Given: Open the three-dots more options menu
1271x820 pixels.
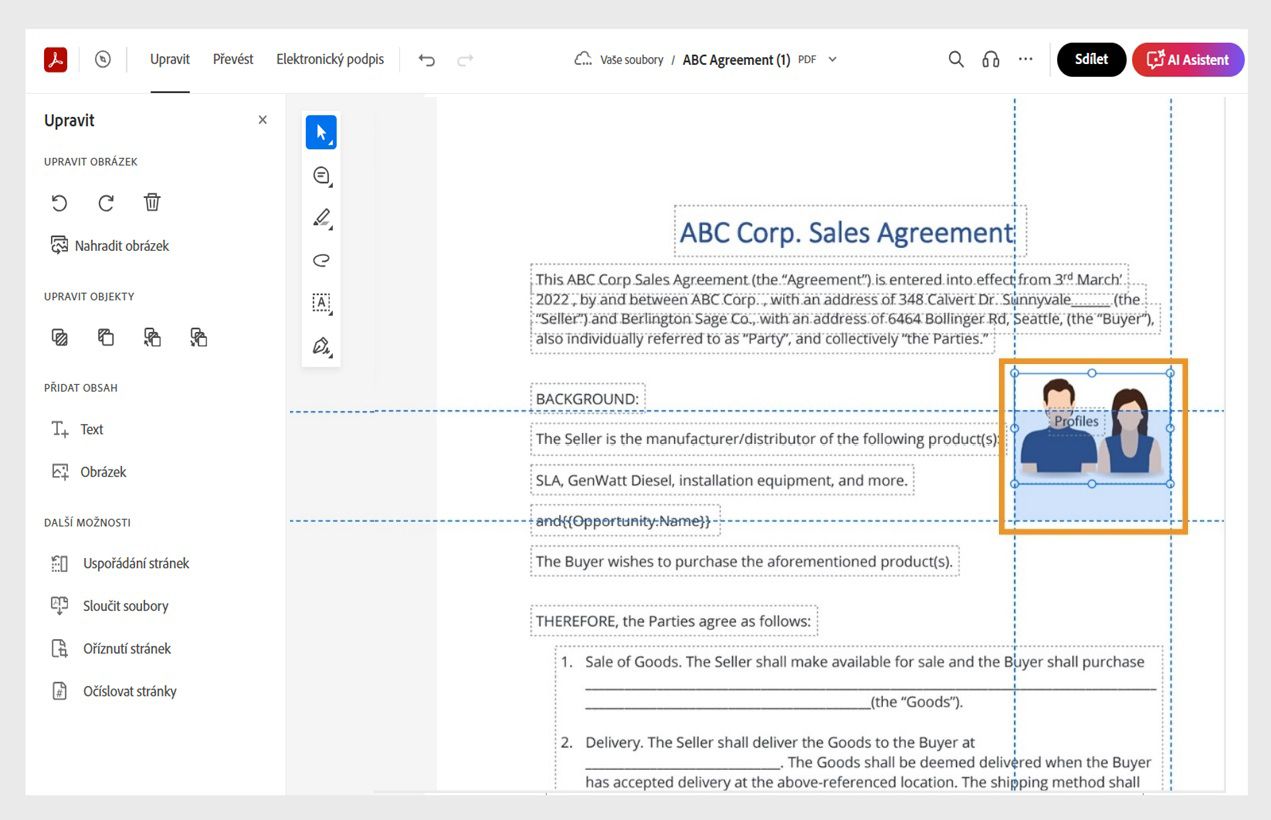Looking at the screenshot, I should (1025, 60).
